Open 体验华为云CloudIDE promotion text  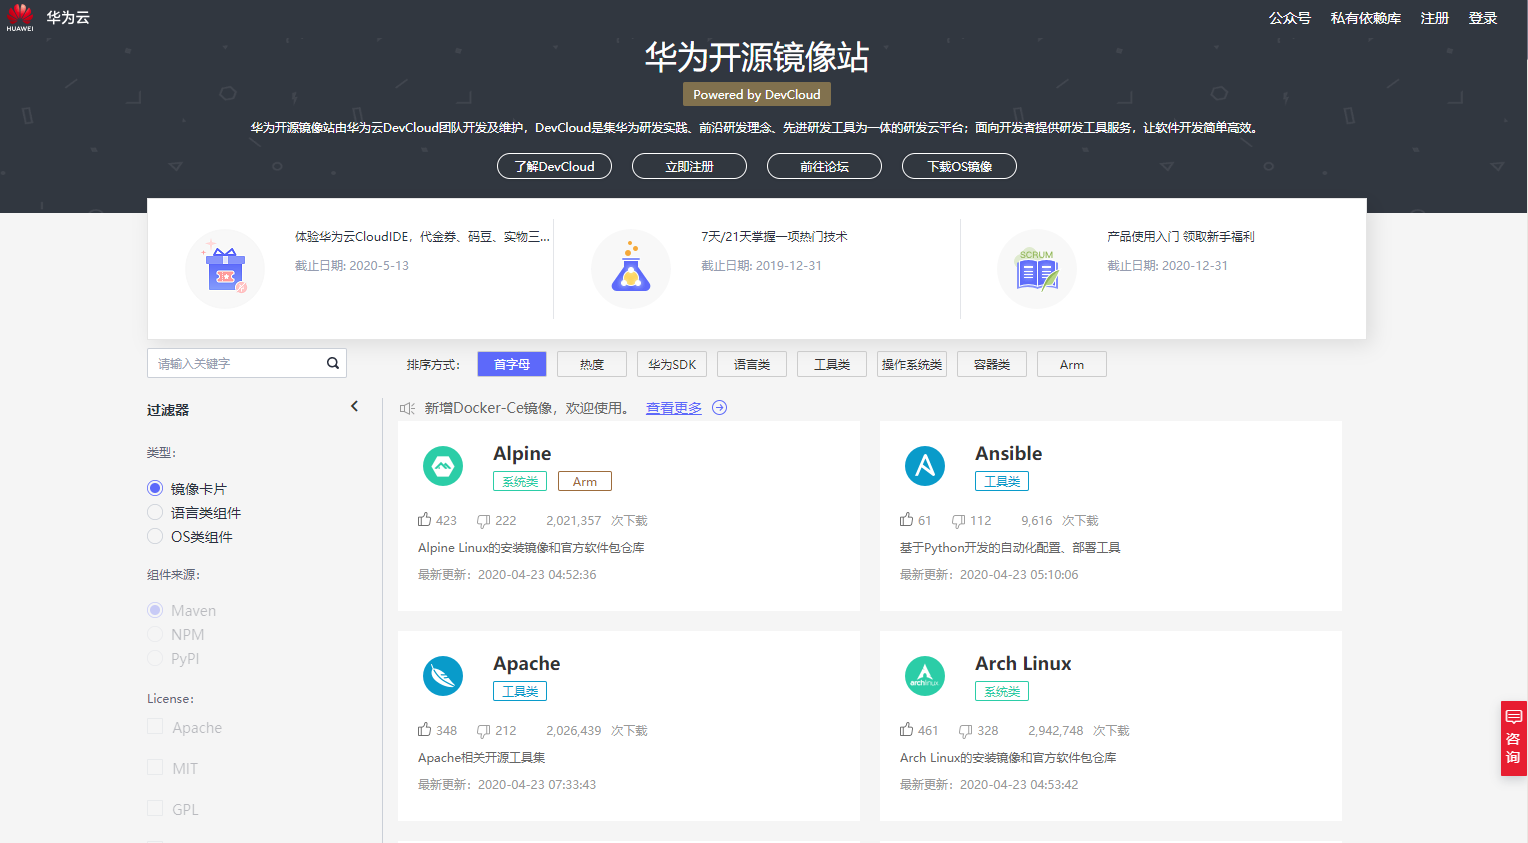tap(422, 237)
